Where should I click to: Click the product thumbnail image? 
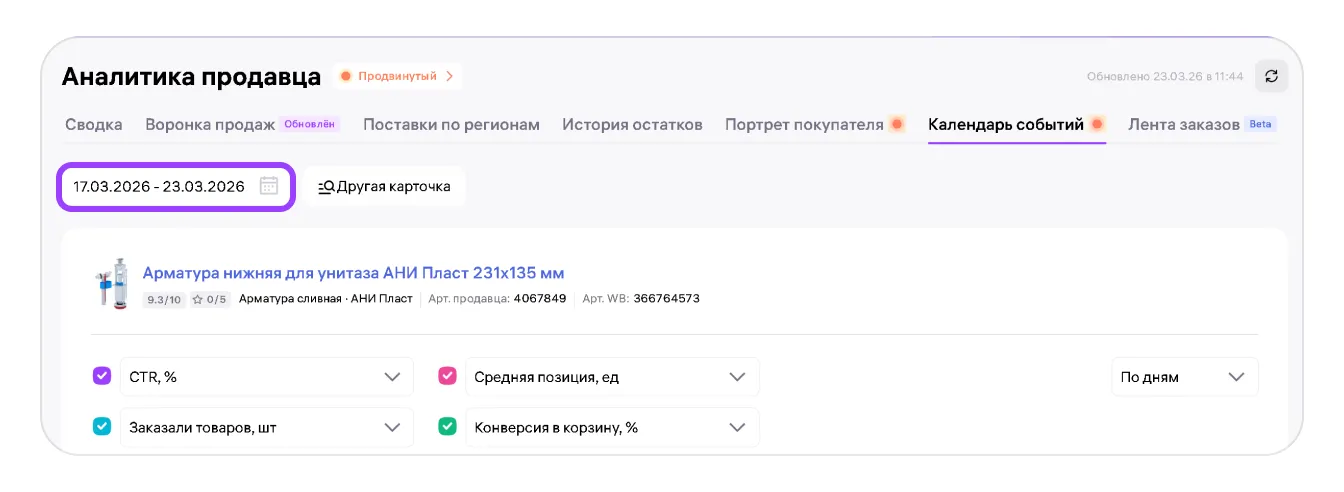pos(111,283)
